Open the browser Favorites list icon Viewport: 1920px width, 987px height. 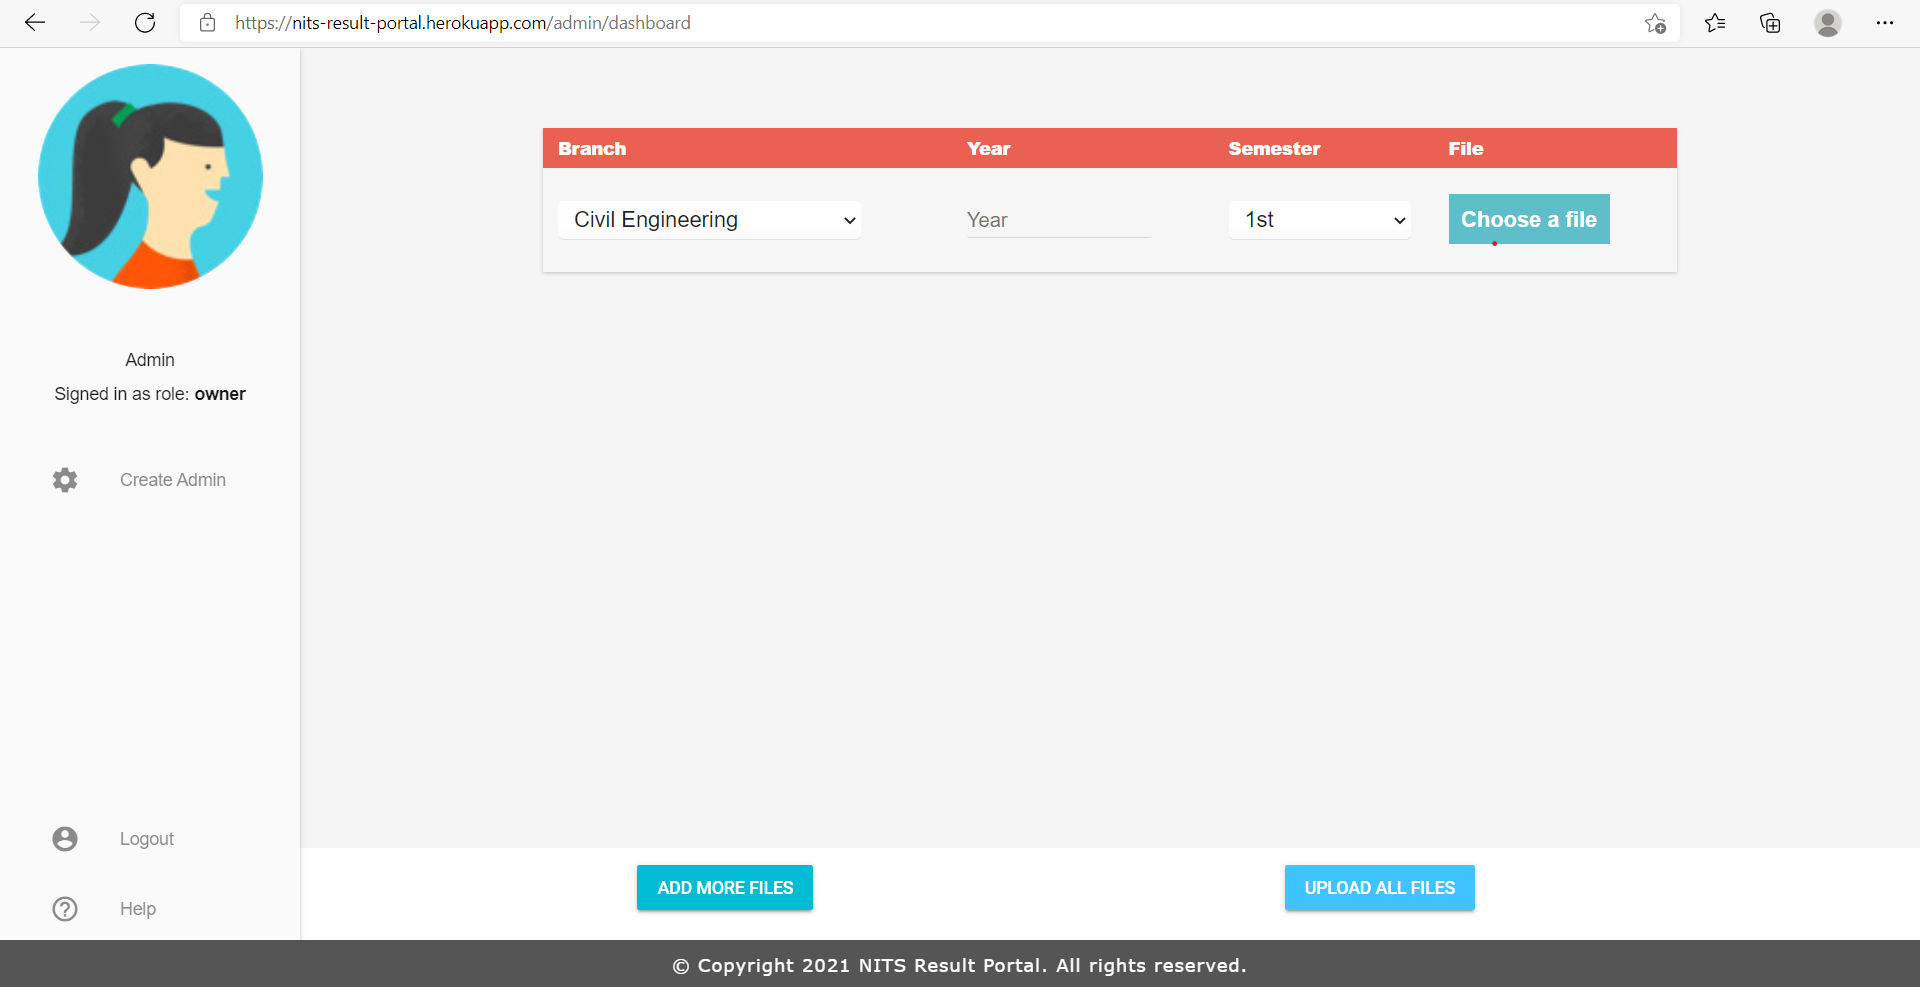point(1715,23)
